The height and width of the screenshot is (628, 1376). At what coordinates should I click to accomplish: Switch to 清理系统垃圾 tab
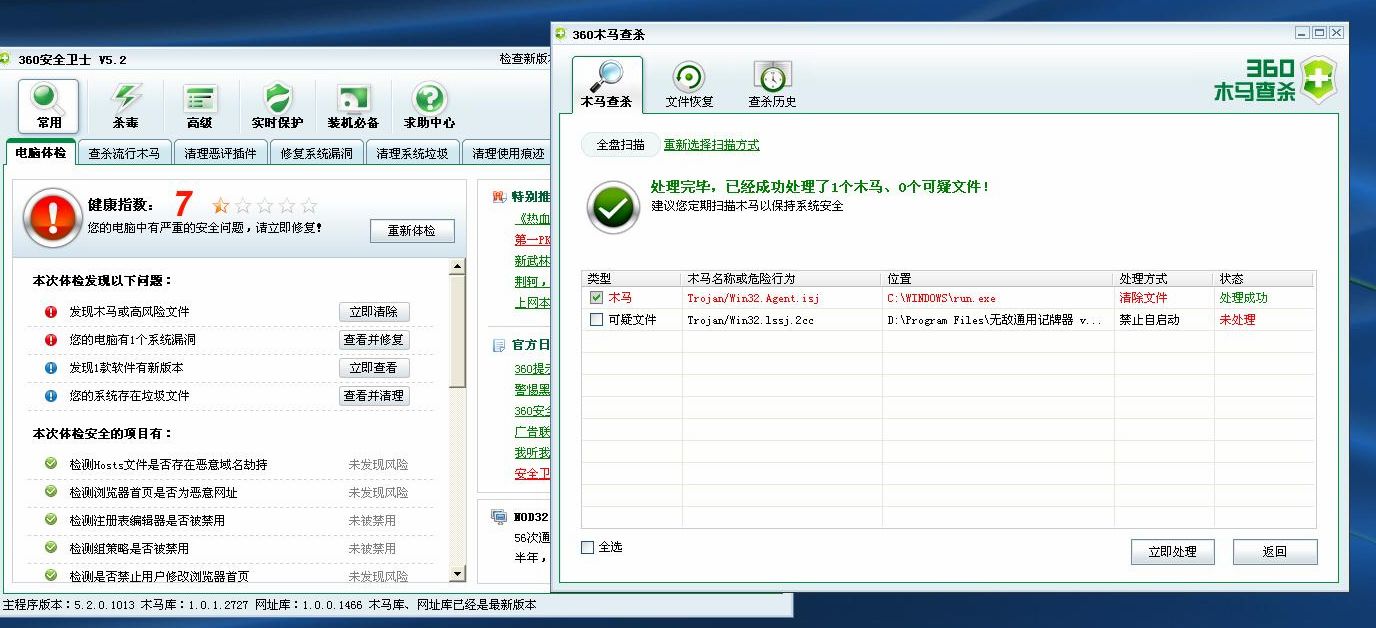tap(412, 154)
